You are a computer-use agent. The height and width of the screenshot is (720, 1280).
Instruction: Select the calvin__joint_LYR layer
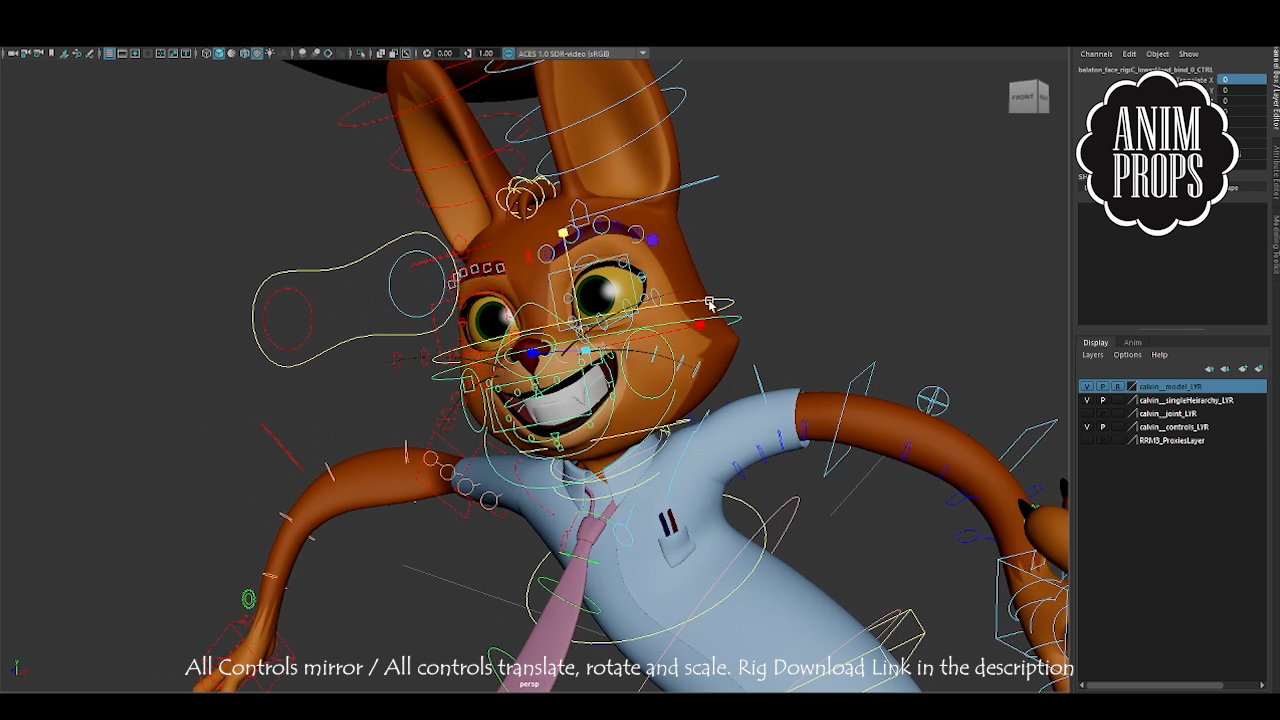1167,413
